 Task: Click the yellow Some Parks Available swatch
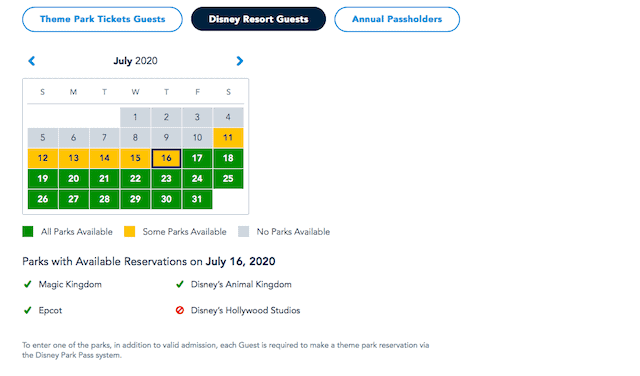[129, 231]
